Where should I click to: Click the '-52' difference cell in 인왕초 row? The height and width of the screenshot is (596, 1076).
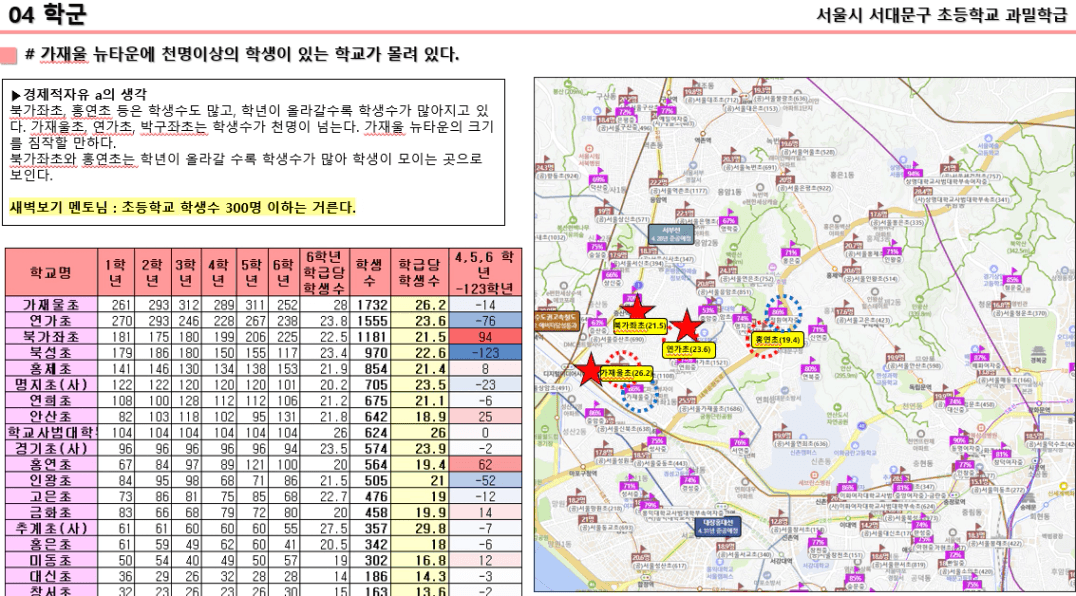(485, 481)
